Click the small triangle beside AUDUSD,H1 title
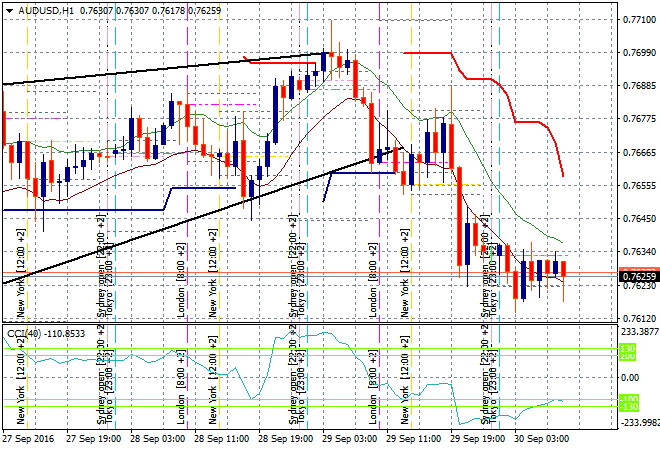The height and width of the screenshot is (450, 660). 7,10
